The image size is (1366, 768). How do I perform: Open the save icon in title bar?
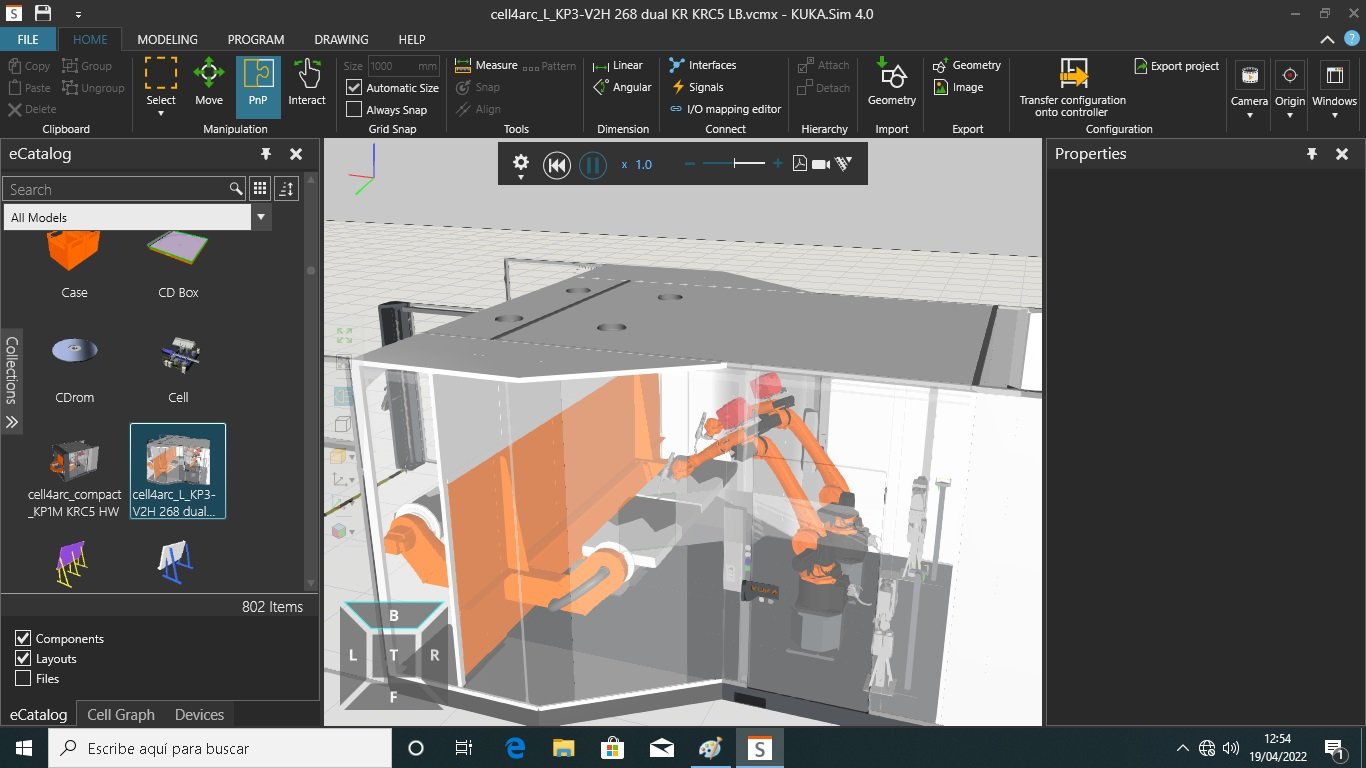pyautogui.click(x=43, y=13)
